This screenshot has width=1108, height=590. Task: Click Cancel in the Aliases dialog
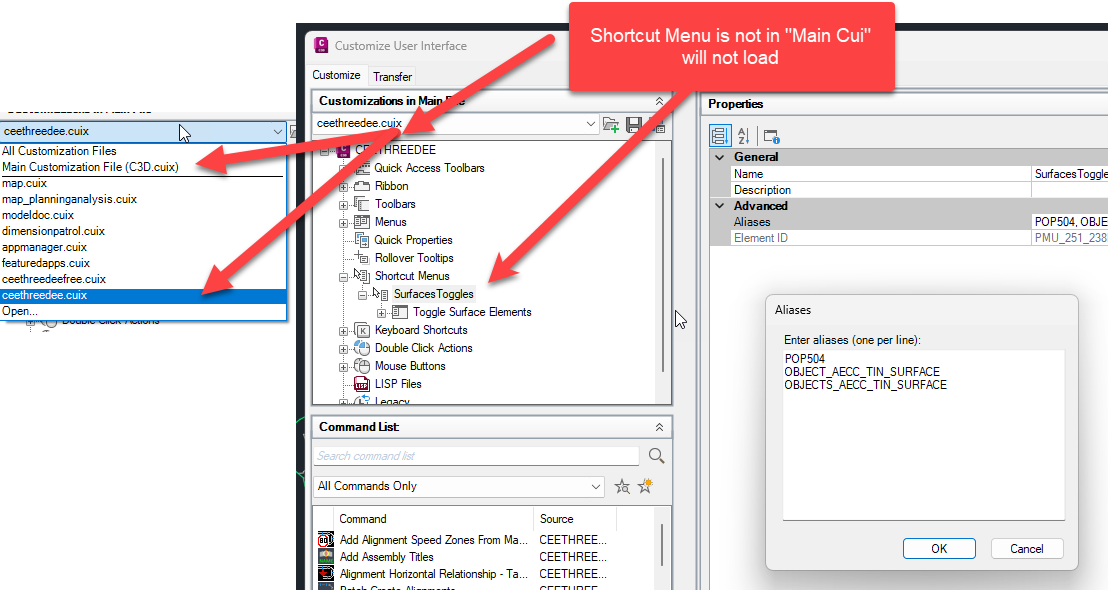pos(1027,548)
